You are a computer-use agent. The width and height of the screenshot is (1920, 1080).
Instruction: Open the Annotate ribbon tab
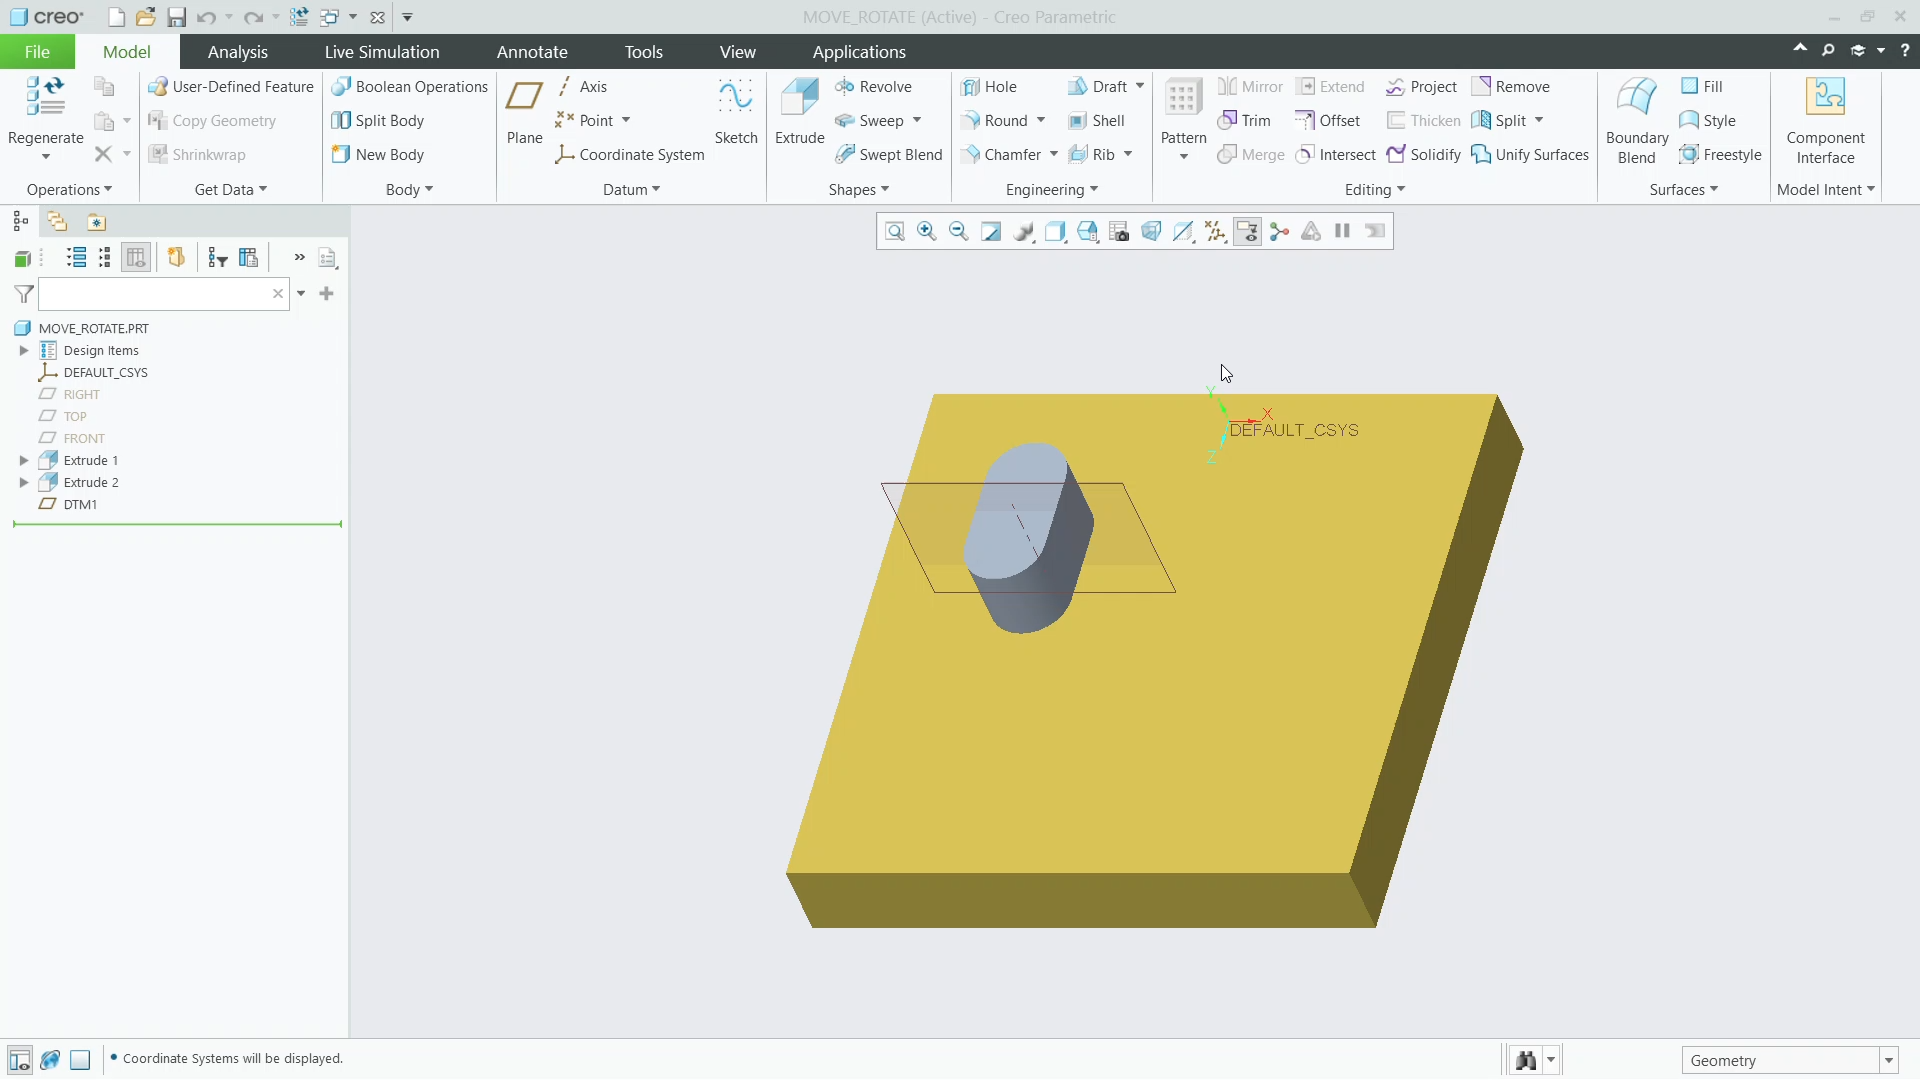point(532,52)
